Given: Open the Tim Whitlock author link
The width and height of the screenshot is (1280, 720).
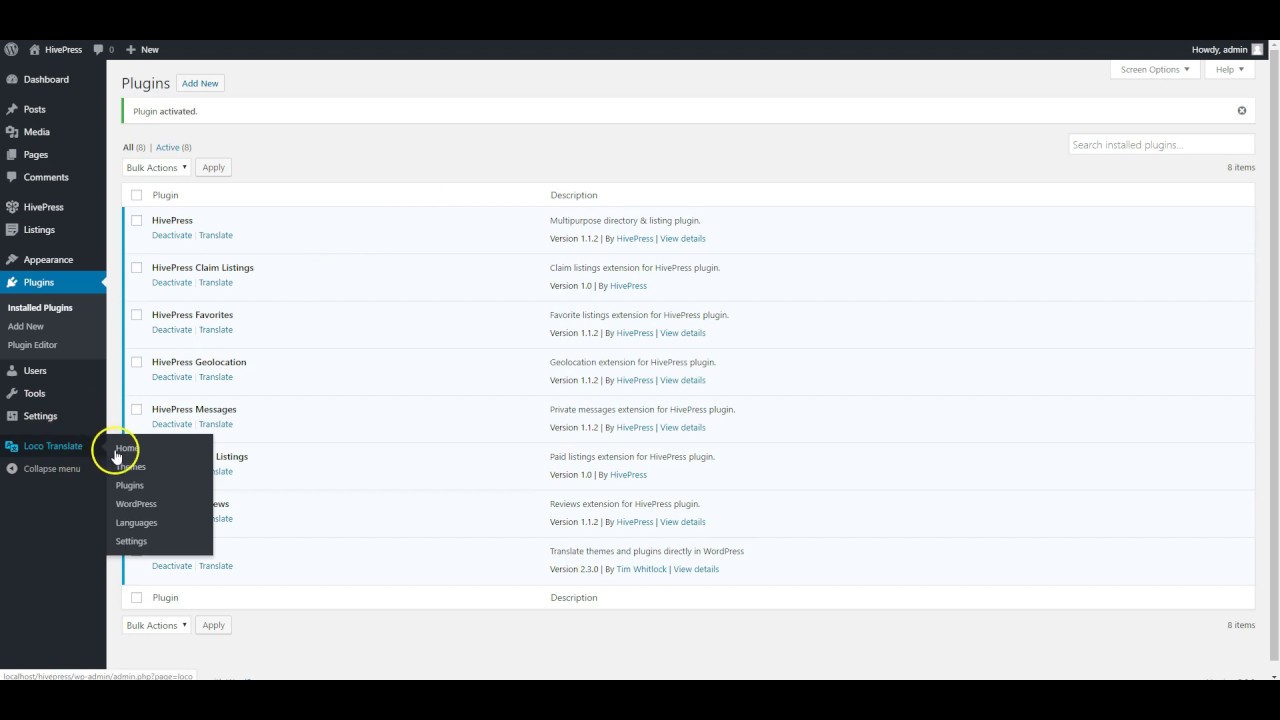Looking at the screenshot, I should (x=641, y=569).
